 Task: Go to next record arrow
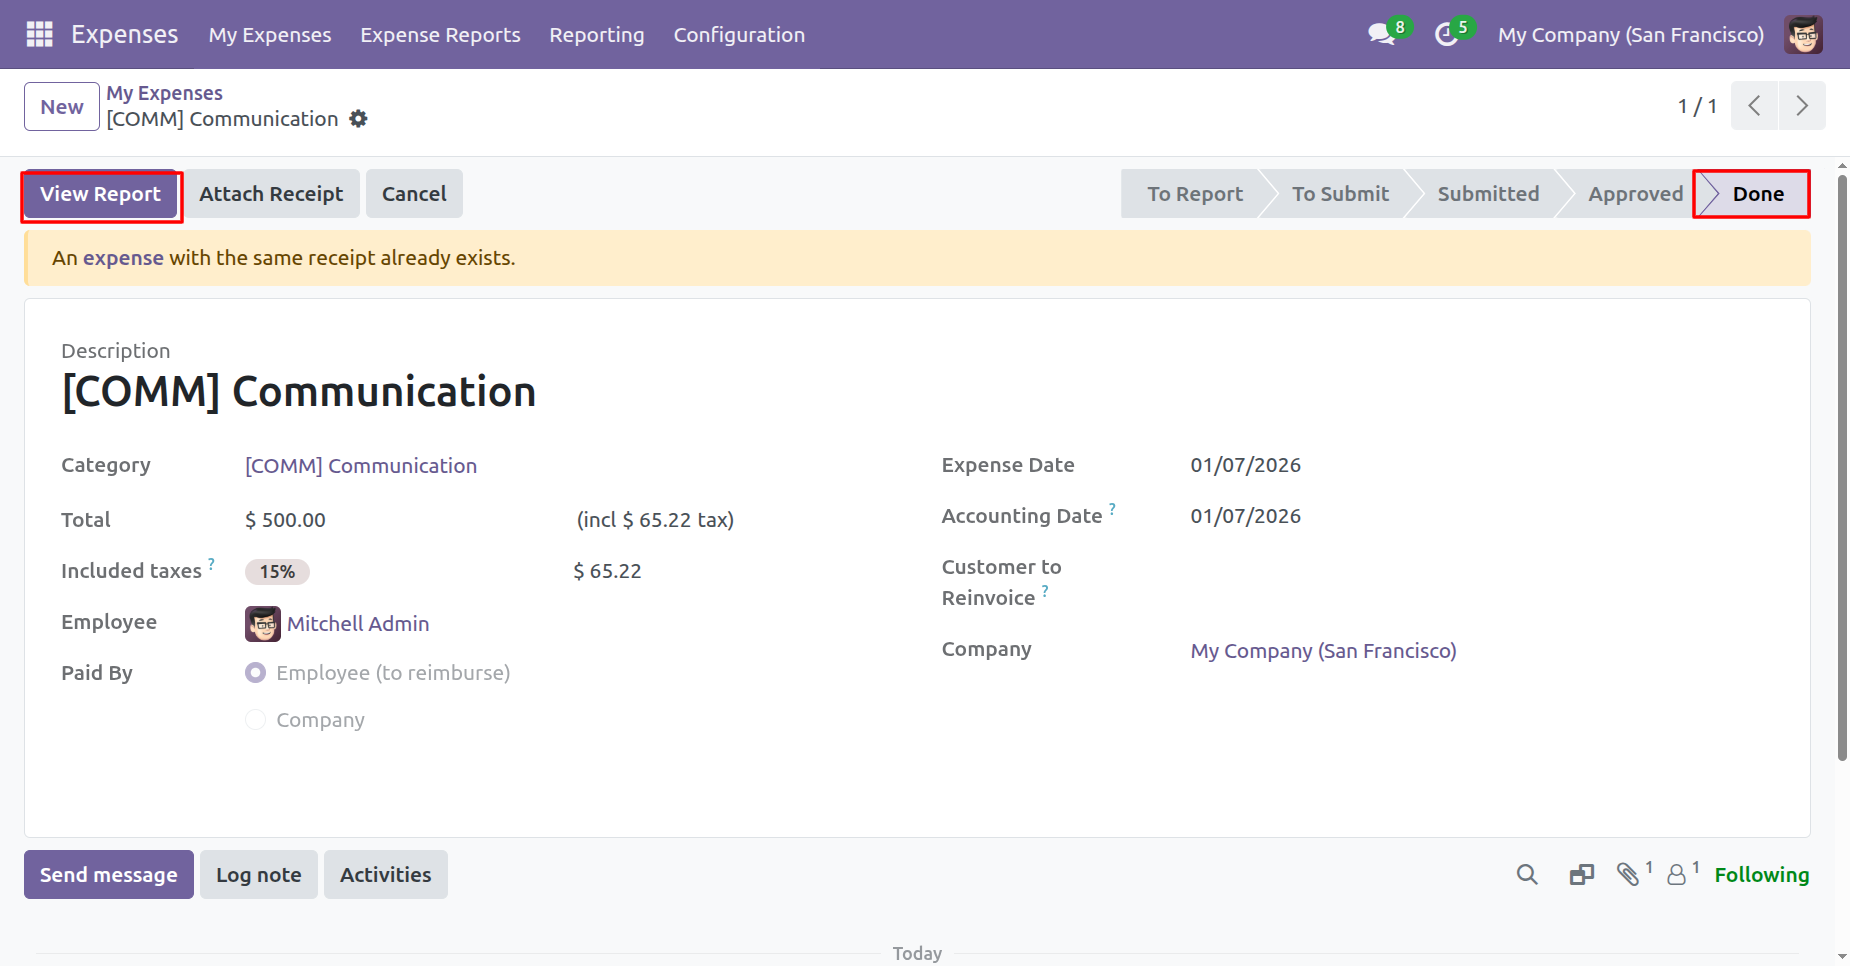pyautogui.click(x=1801, y=106)
